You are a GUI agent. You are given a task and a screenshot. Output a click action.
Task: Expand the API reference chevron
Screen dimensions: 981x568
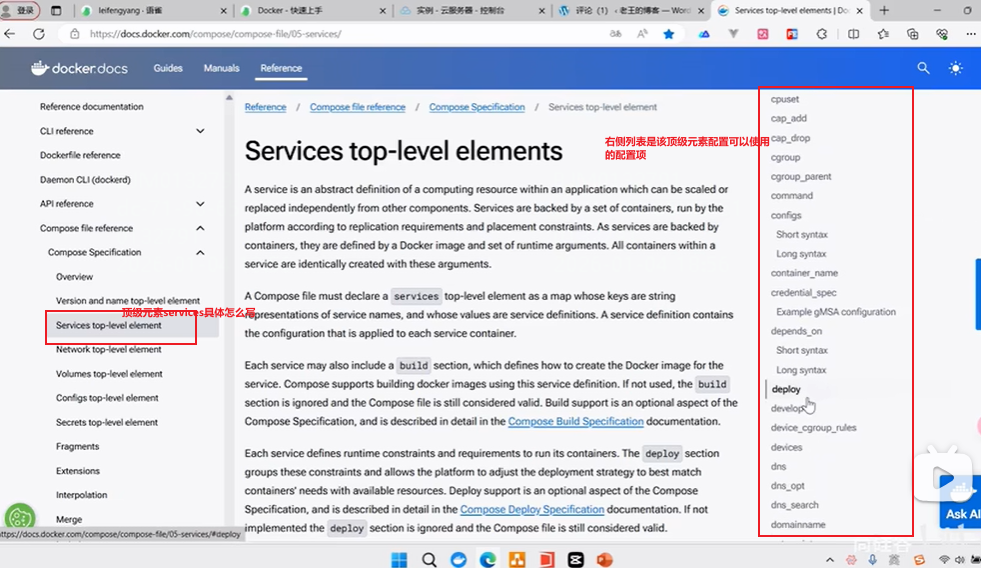coord(200,204)
